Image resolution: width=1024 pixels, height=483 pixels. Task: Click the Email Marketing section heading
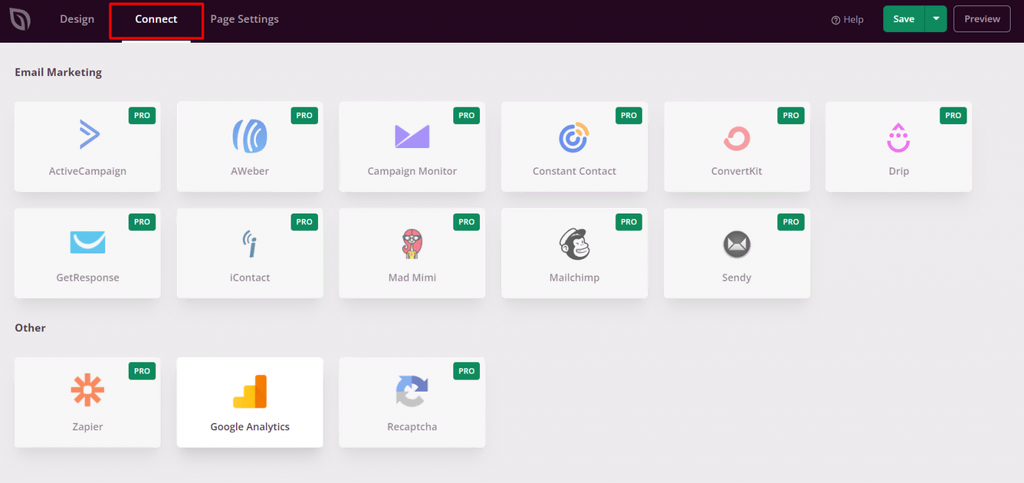[x=58, y=72]
